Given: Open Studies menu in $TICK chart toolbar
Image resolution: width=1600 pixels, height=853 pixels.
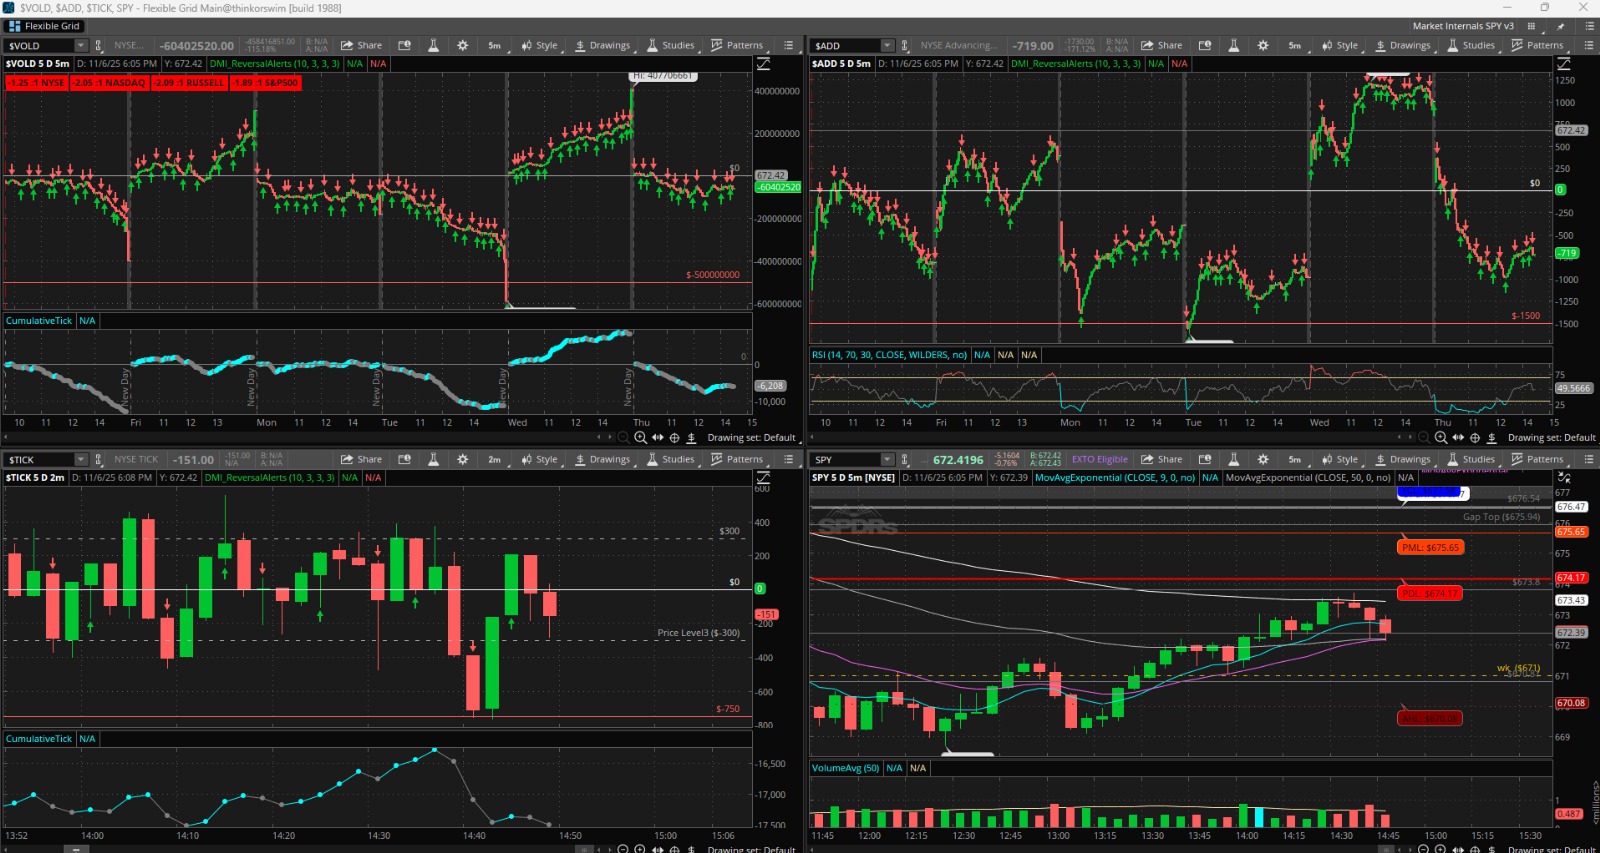Looking at the screenshot, I should click(x=670, y=459).
